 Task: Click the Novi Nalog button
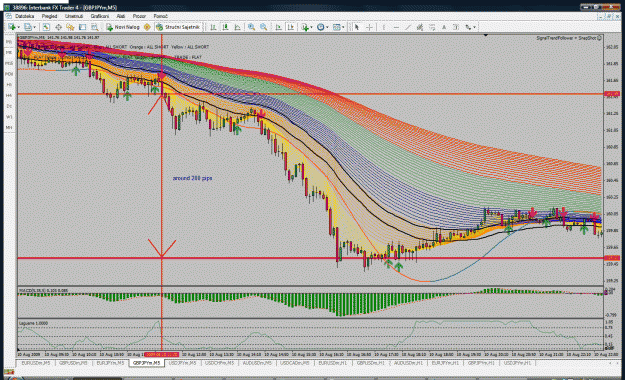pyautogui.click(x=123, y=27)
